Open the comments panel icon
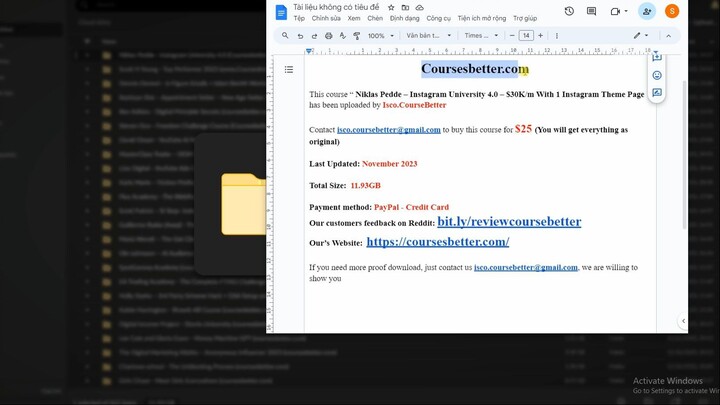Viewport: 720px width, 405px height. pyautogui.click(x=593, y=11)
